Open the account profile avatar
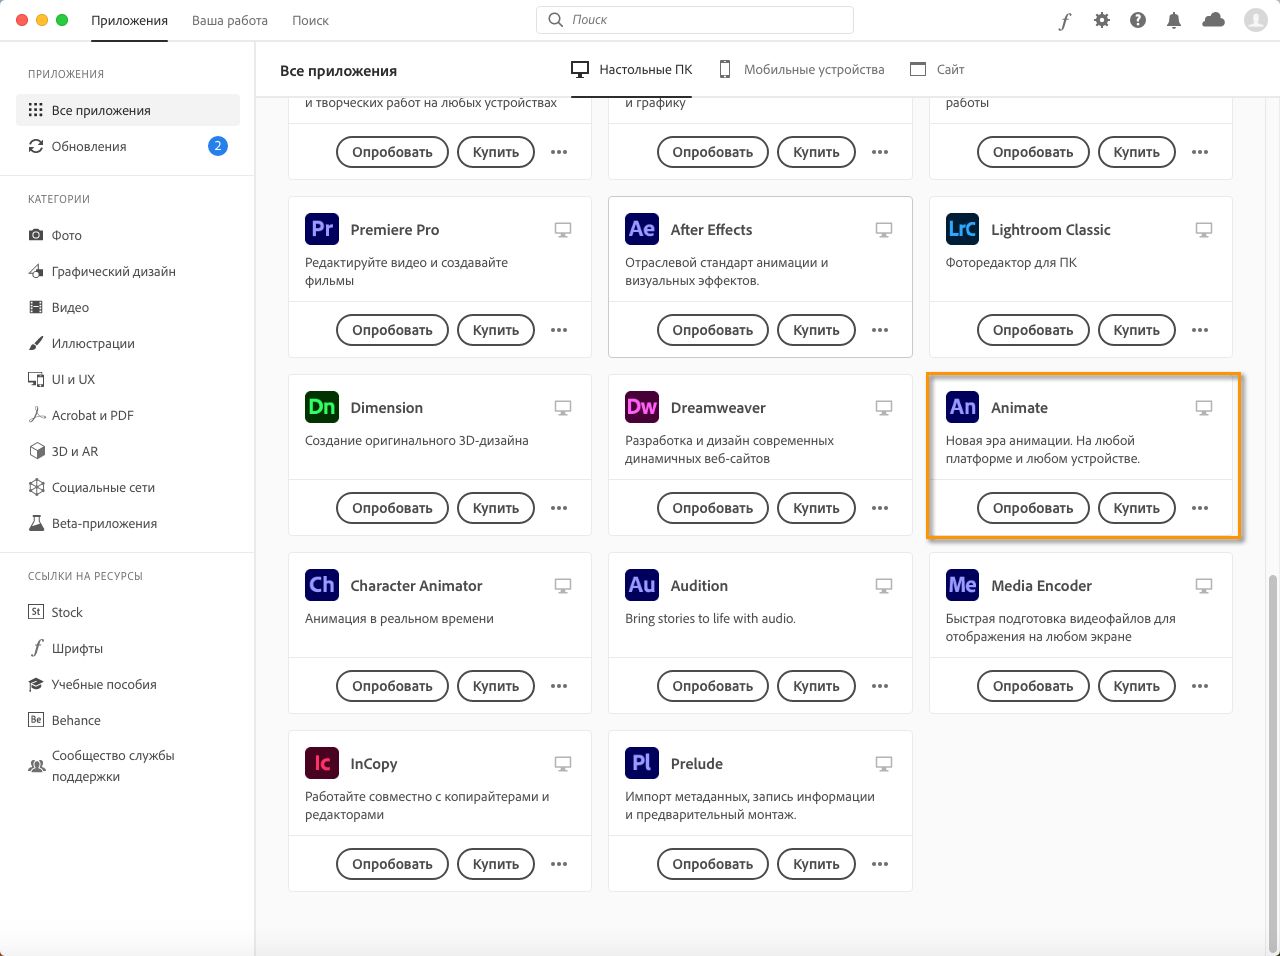 tap(1256, 20)
